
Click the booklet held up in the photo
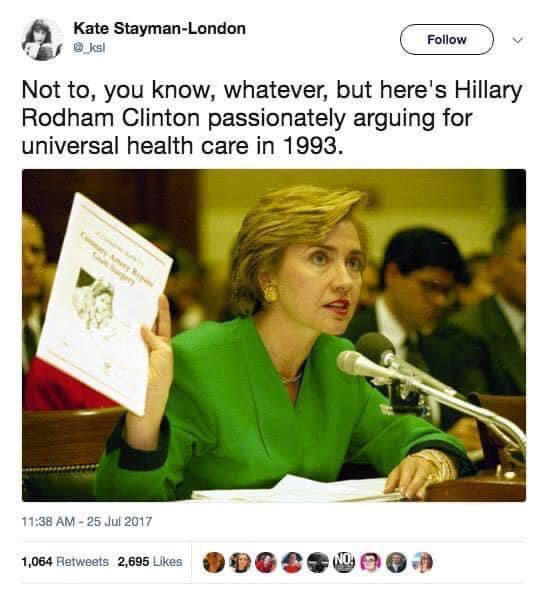click(x=104, y=303)
